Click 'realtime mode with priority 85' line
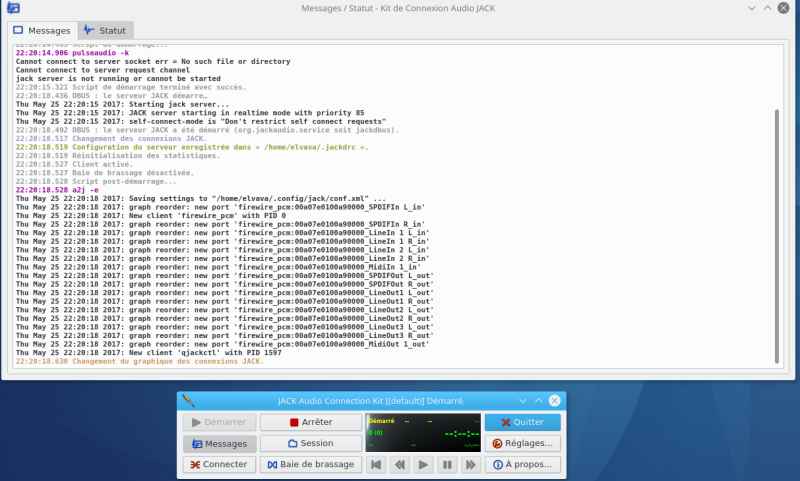Viewport: 800px width, 481px height. pyautogui.click(x=190, y=113)
